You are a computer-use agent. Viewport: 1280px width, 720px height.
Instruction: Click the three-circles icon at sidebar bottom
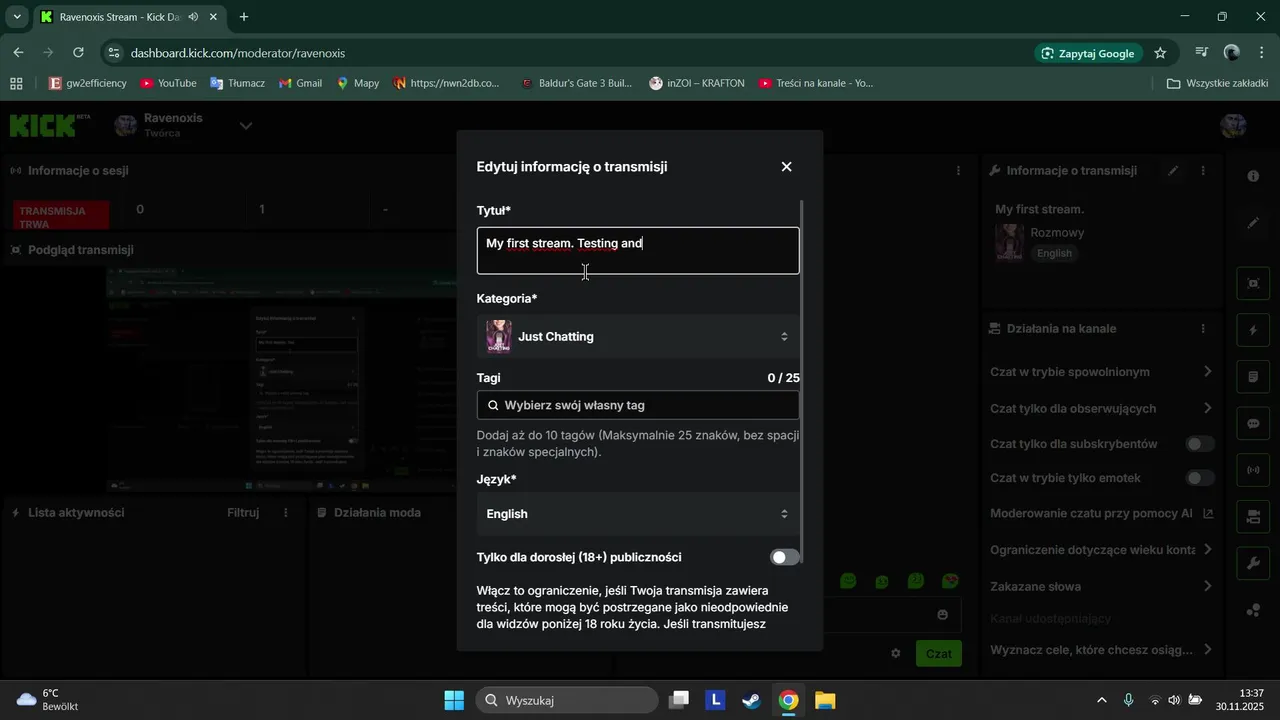pyautogui.click(x=1253, y=611)
